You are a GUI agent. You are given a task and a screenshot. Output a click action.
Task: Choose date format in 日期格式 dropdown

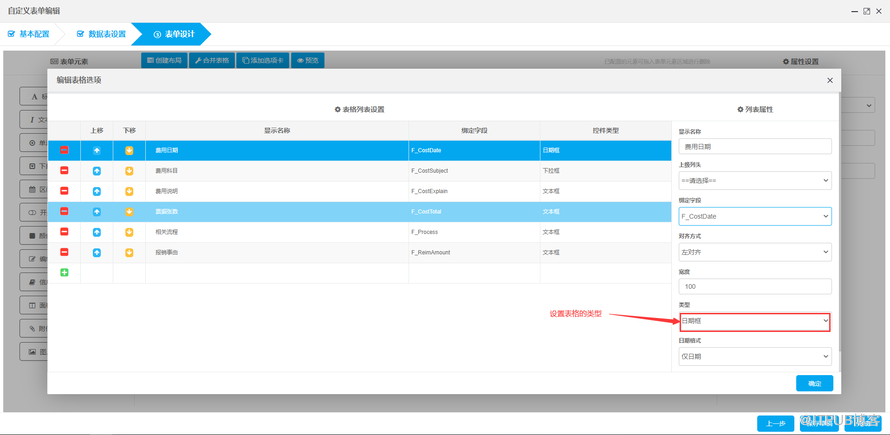click(x=755, y=356)
